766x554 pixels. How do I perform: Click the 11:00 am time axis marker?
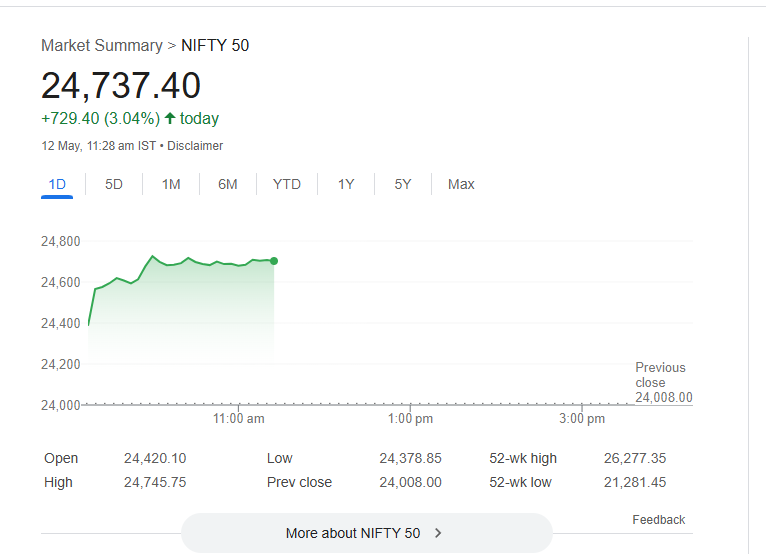coord(238,419)
